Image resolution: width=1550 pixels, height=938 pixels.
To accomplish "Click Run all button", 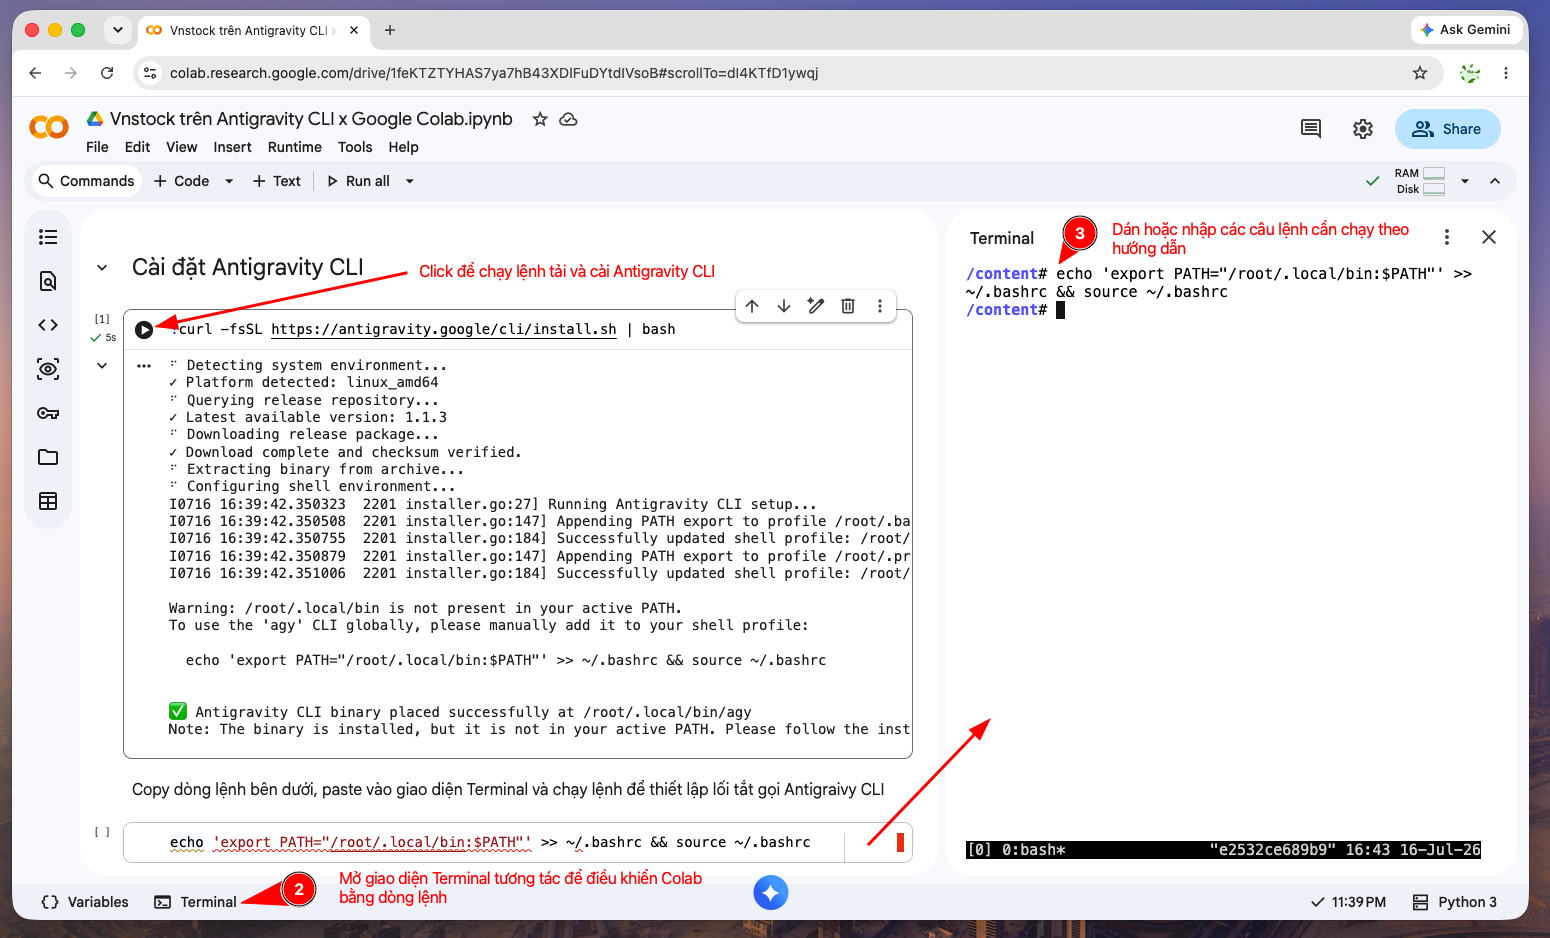I will (x=359, y=181).
